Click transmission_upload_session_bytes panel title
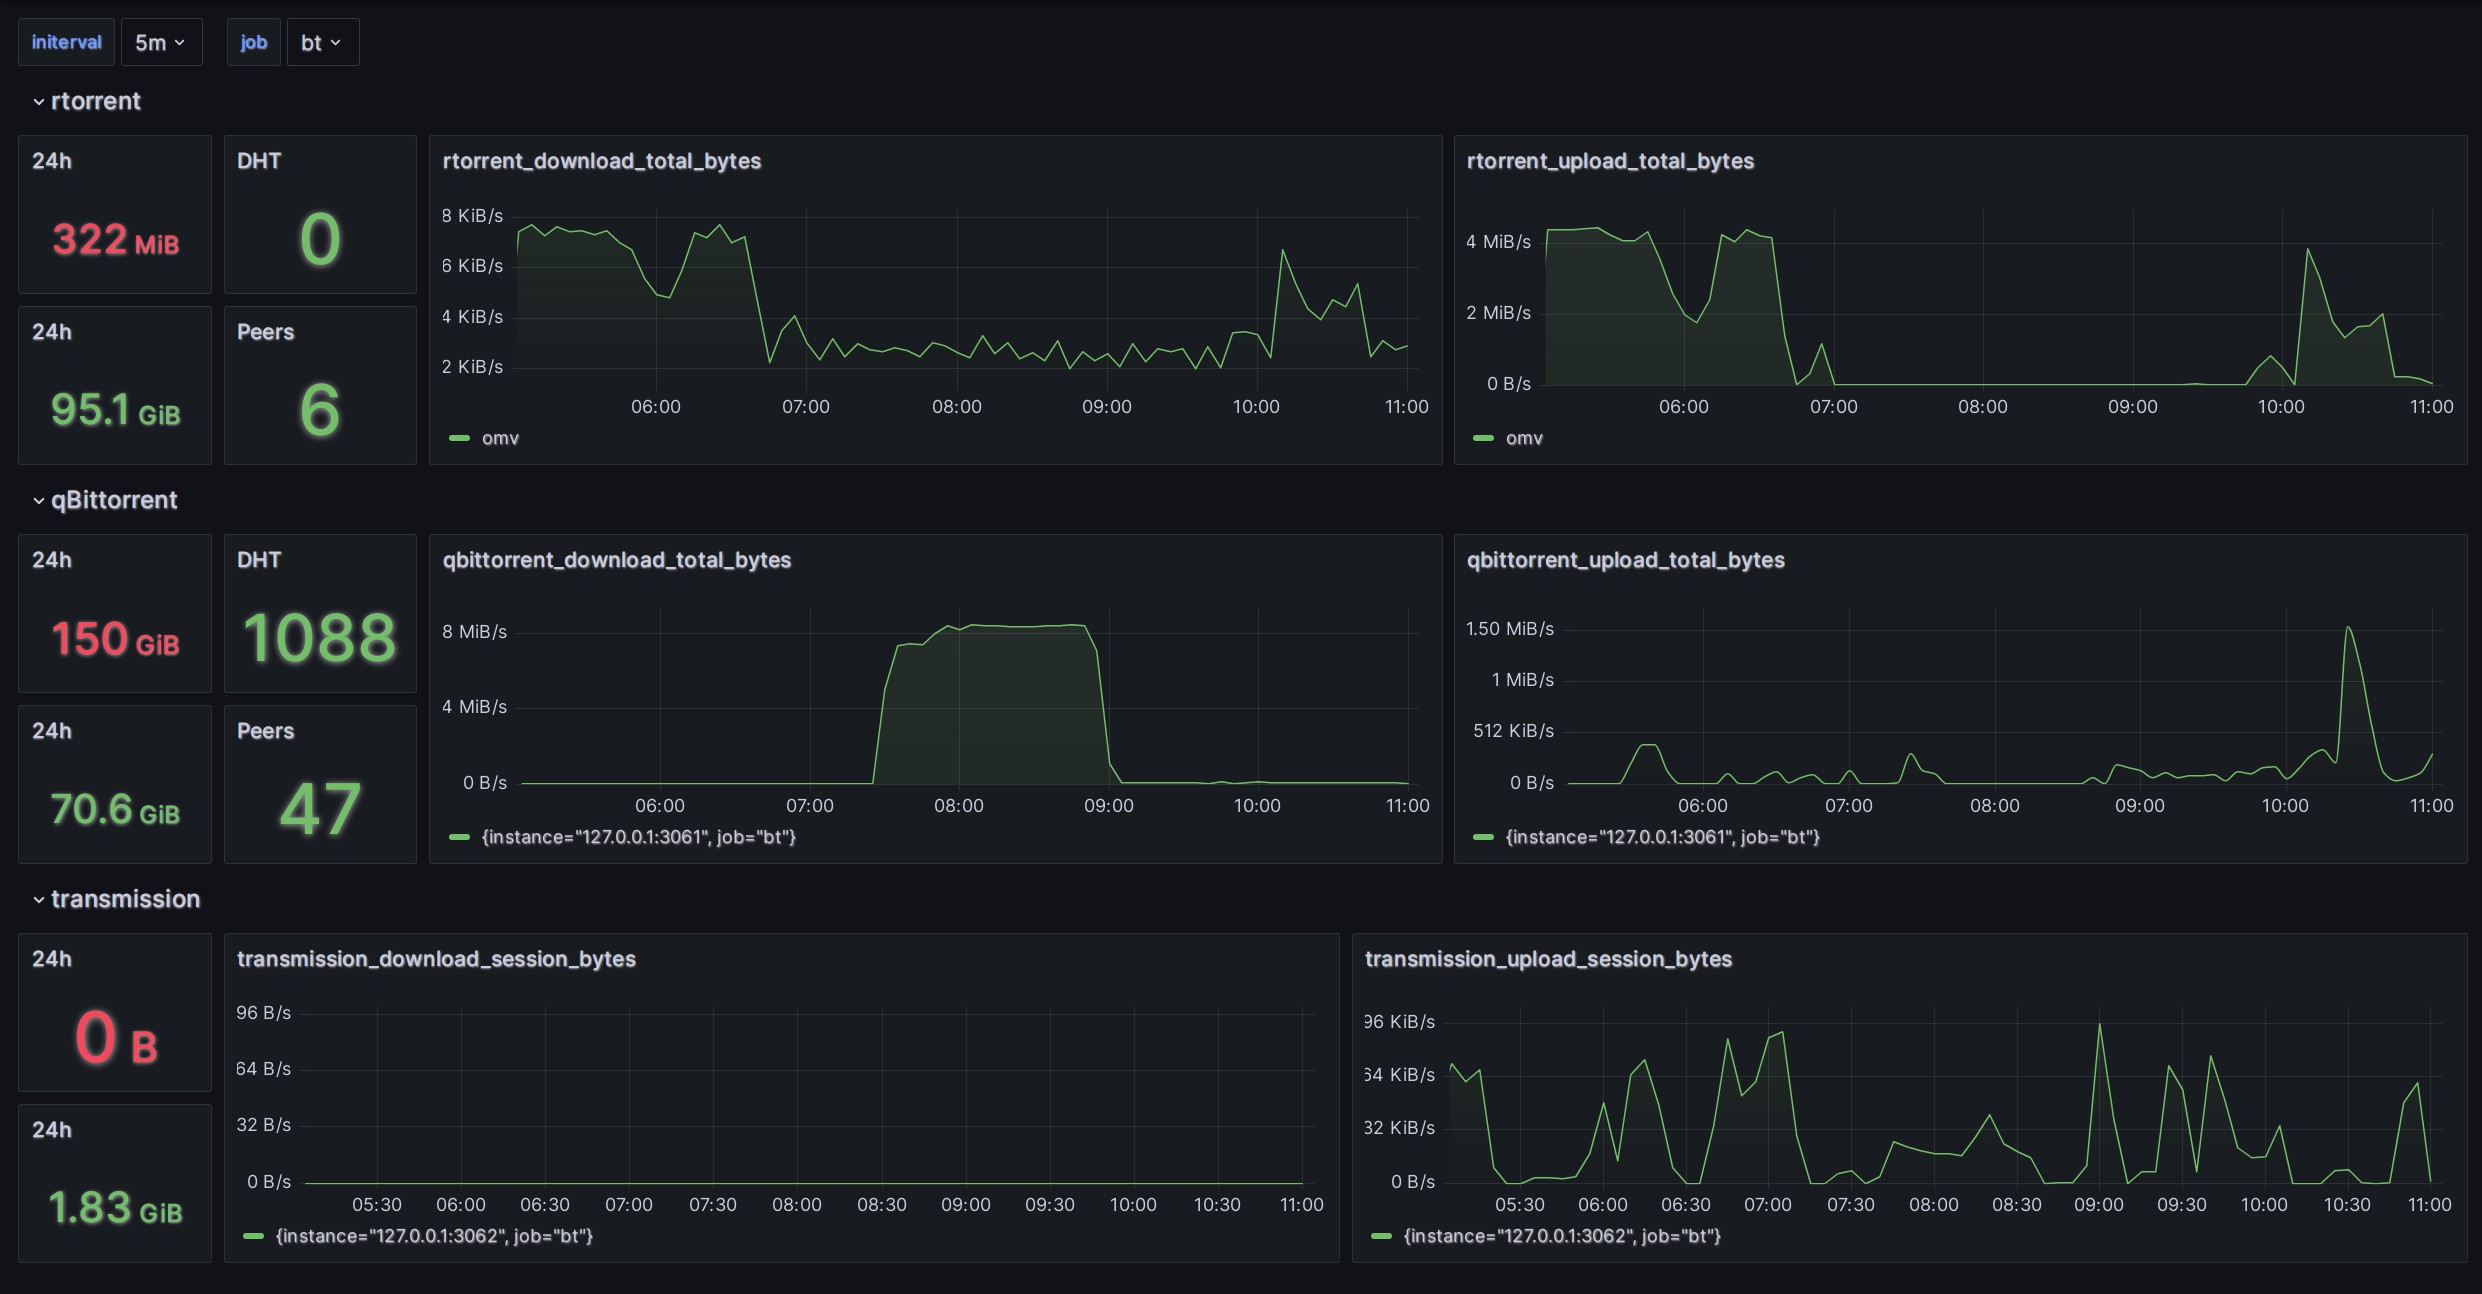The width and height of the screenshot is (2482, 1294). (x=1547, y=959)
